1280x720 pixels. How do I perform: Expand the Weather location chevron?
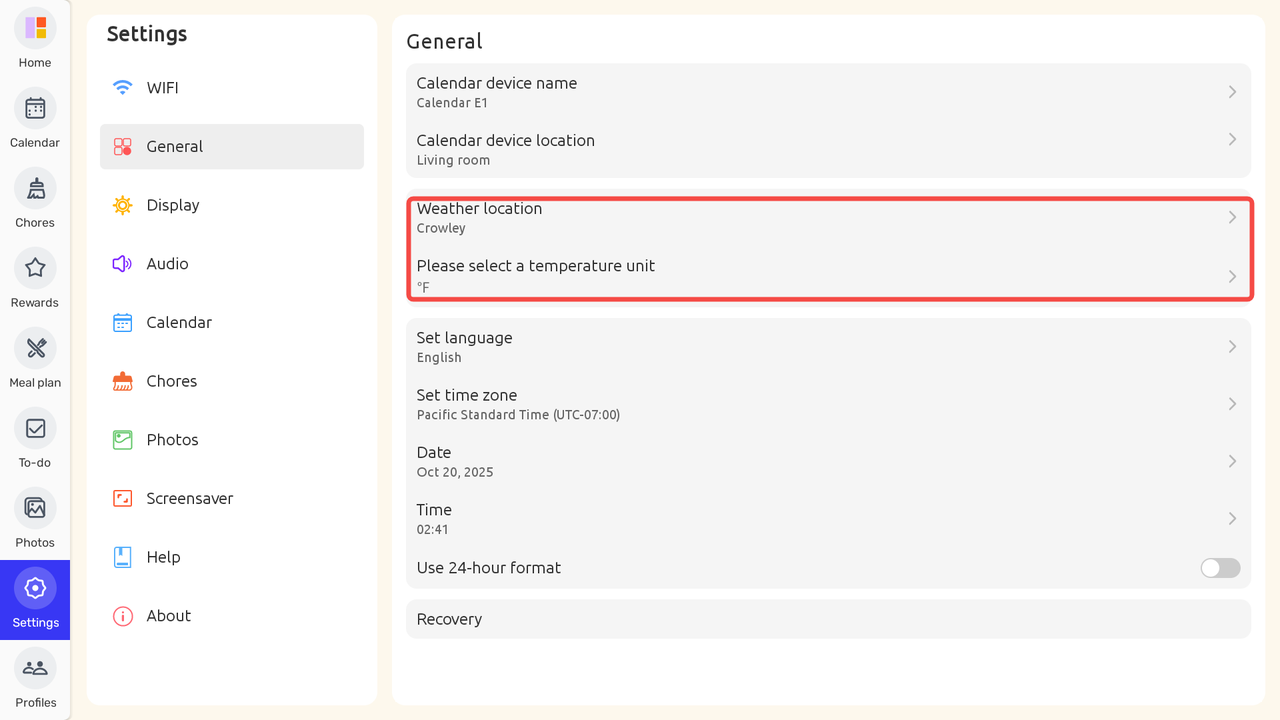(1232, 217)
